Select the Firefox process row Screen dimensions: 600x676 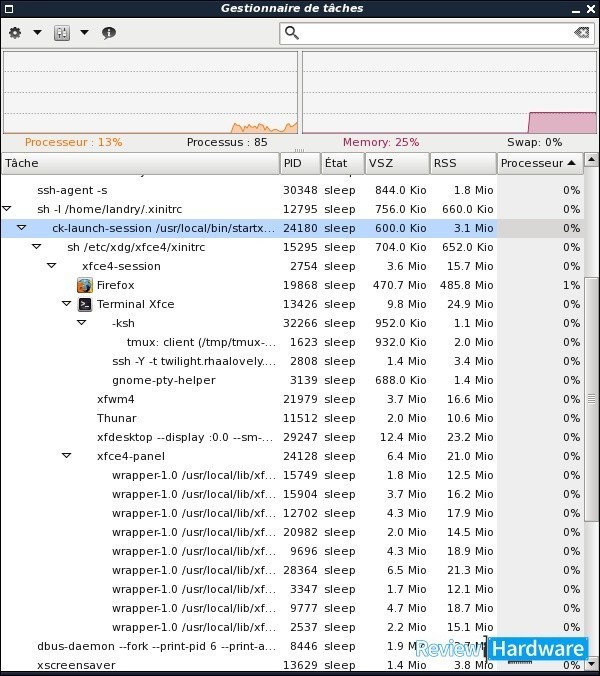click(292, 285)
